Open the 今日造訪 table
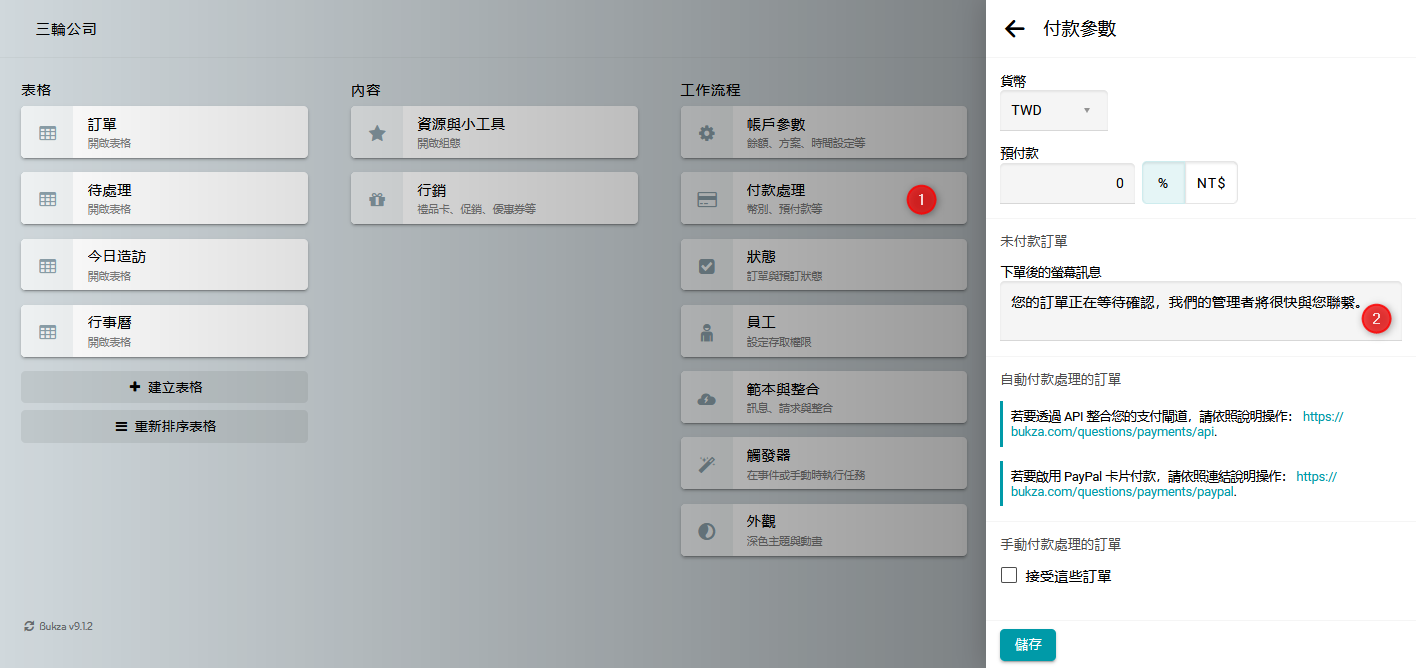Image resolution: width=1416 pixels, height=668 pixels. point(164,265)
